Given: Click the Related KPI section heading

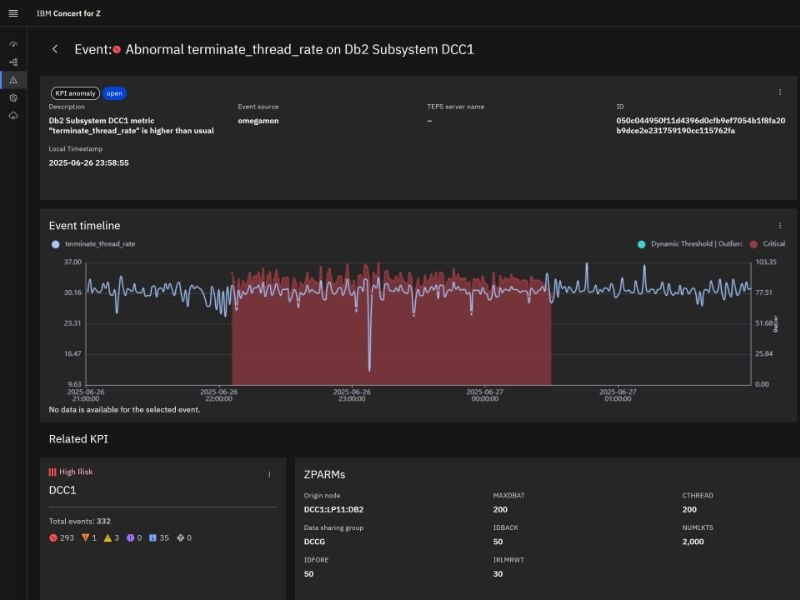Looking at the screenshot, I should pyautogui.click(x=79, y=439).
